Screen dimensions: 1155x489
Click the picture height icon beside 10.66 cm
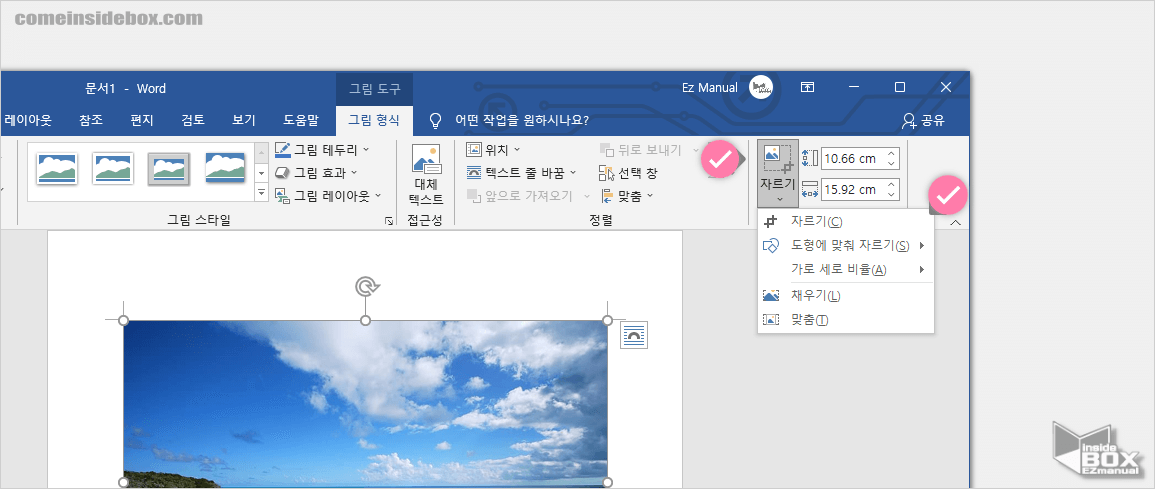pos(809,158)
